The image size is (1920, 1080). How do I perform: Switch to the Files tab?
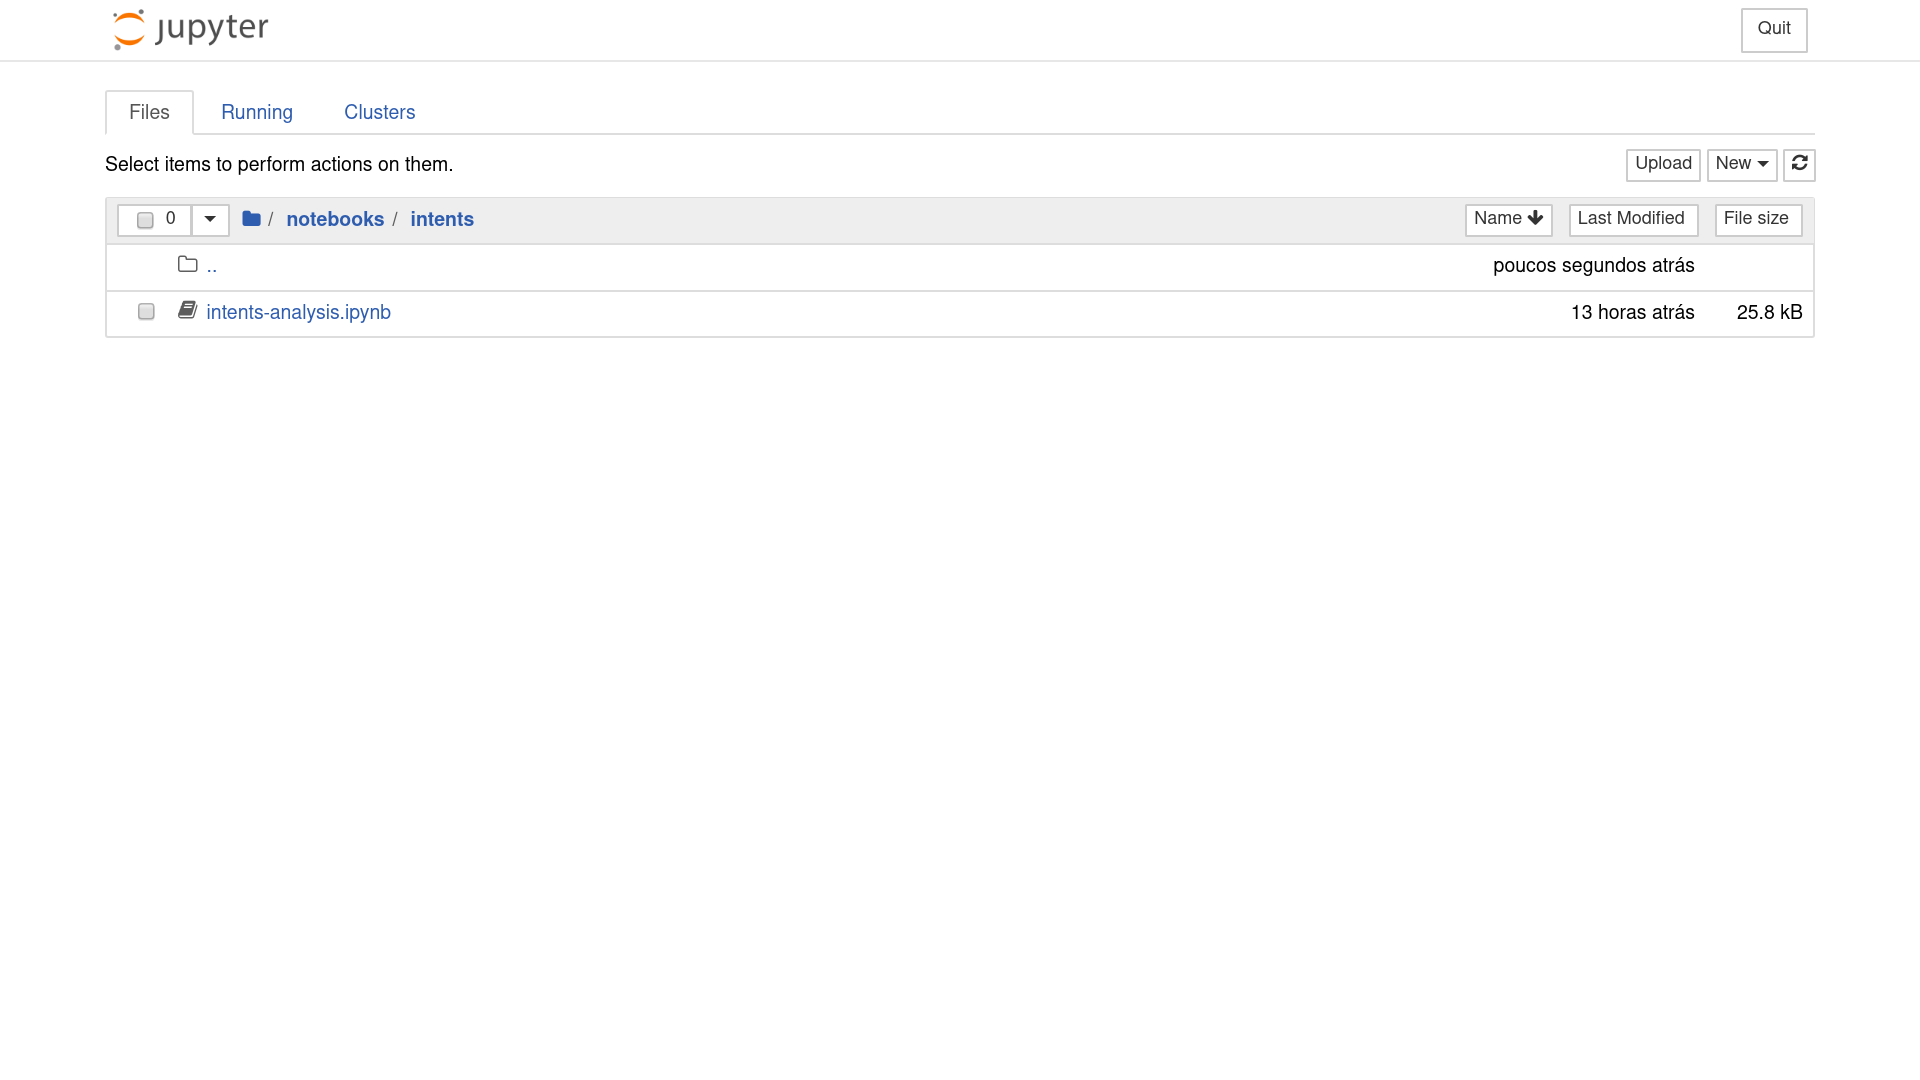pos(149,112)
